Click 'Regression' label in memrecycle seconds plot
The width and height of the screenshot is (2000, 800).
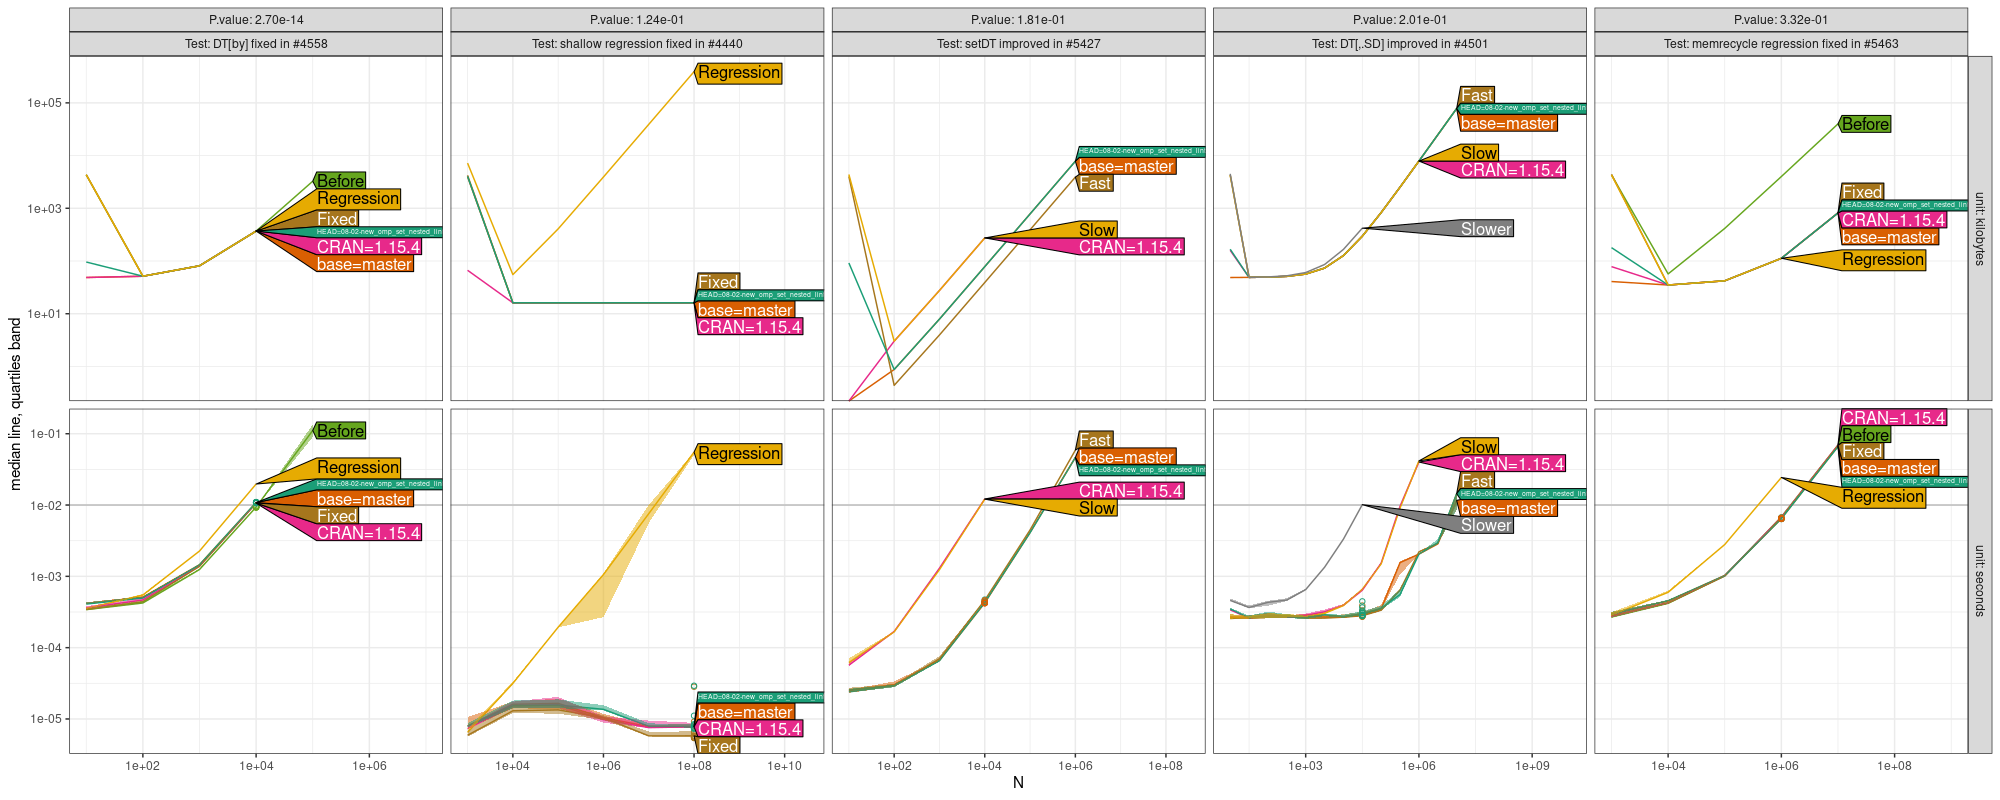(x=1883, y=497)
